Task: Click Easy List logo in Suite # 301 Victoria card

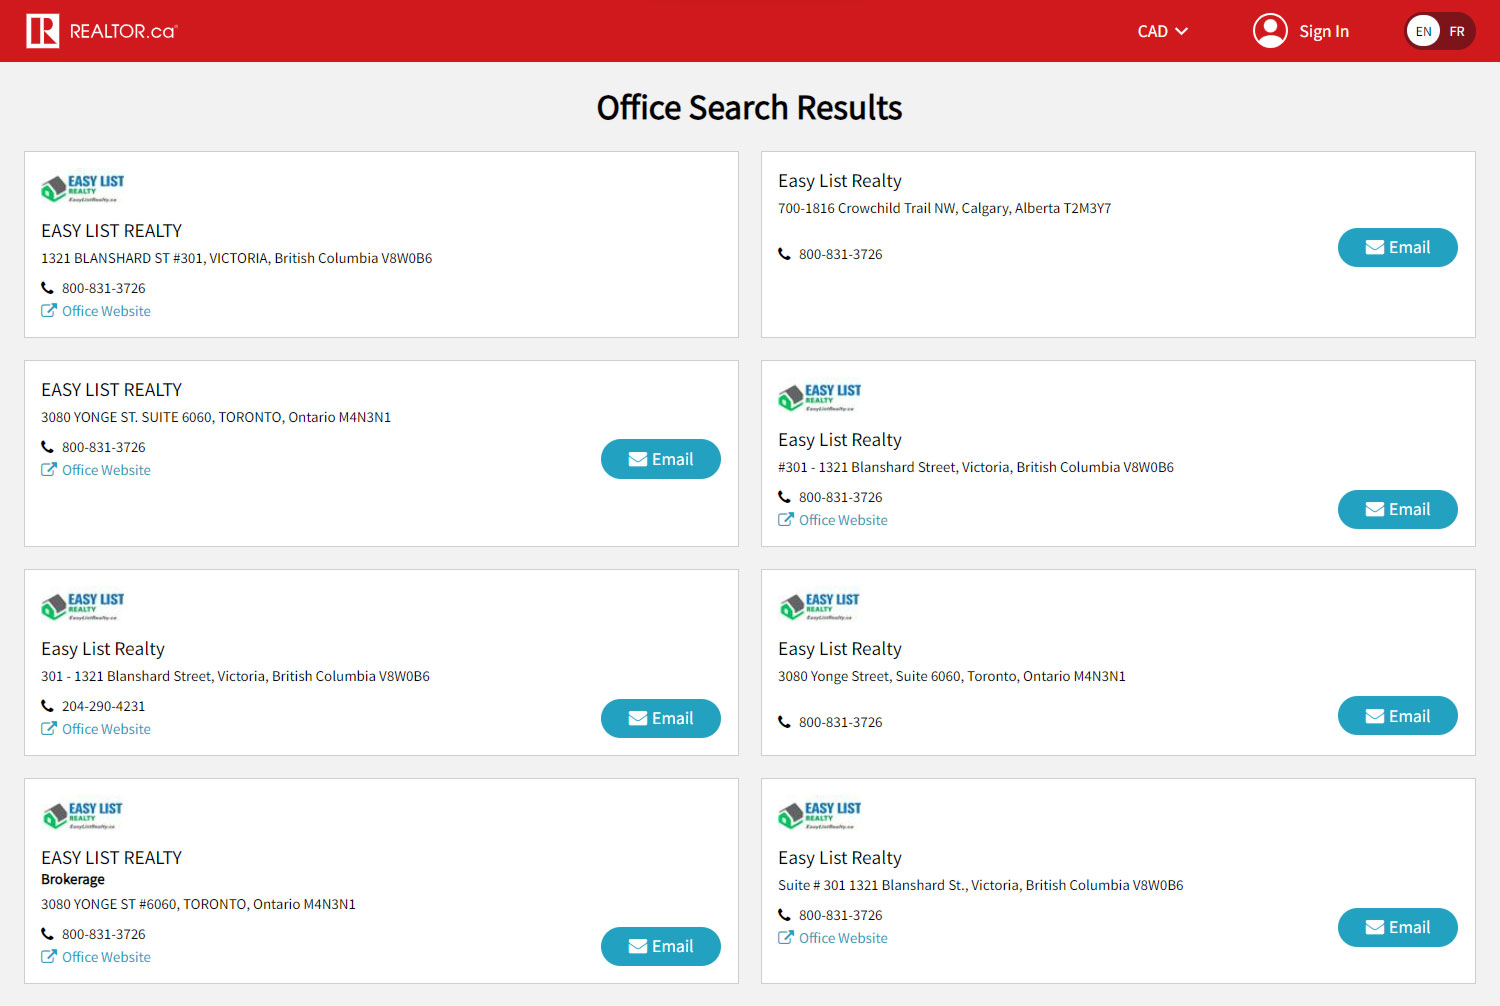Action: pyautogui.click(x=819, y=815)
